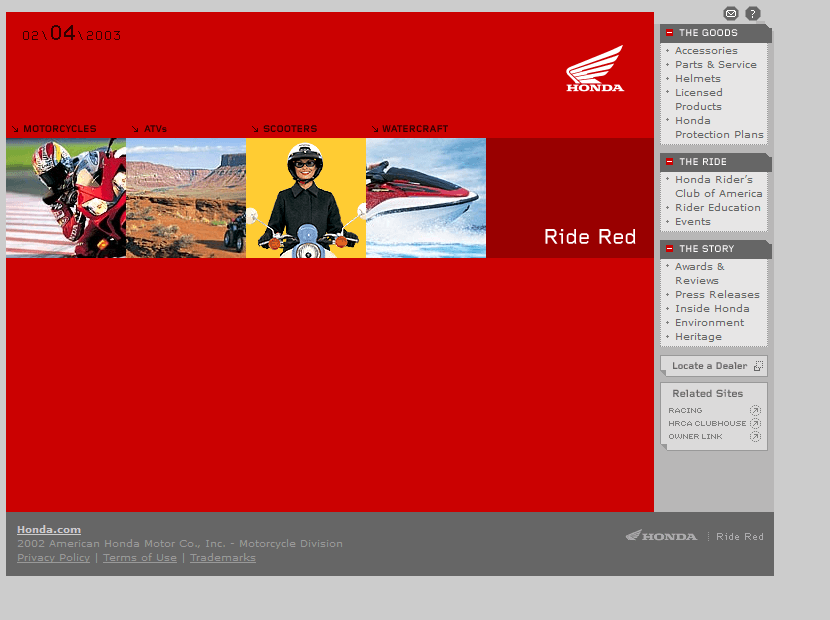Open the Heritage link
This screenshot has height=620, width=830.
click(698, 337)
